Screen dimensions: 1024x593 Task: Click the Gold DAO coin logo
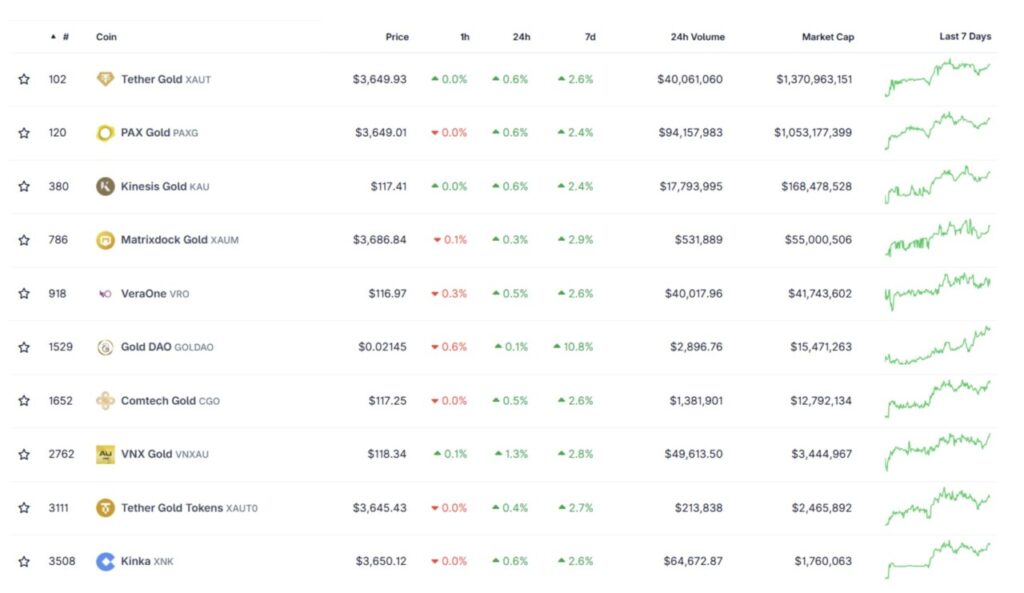pyautogui.click(x=105, y=347)
